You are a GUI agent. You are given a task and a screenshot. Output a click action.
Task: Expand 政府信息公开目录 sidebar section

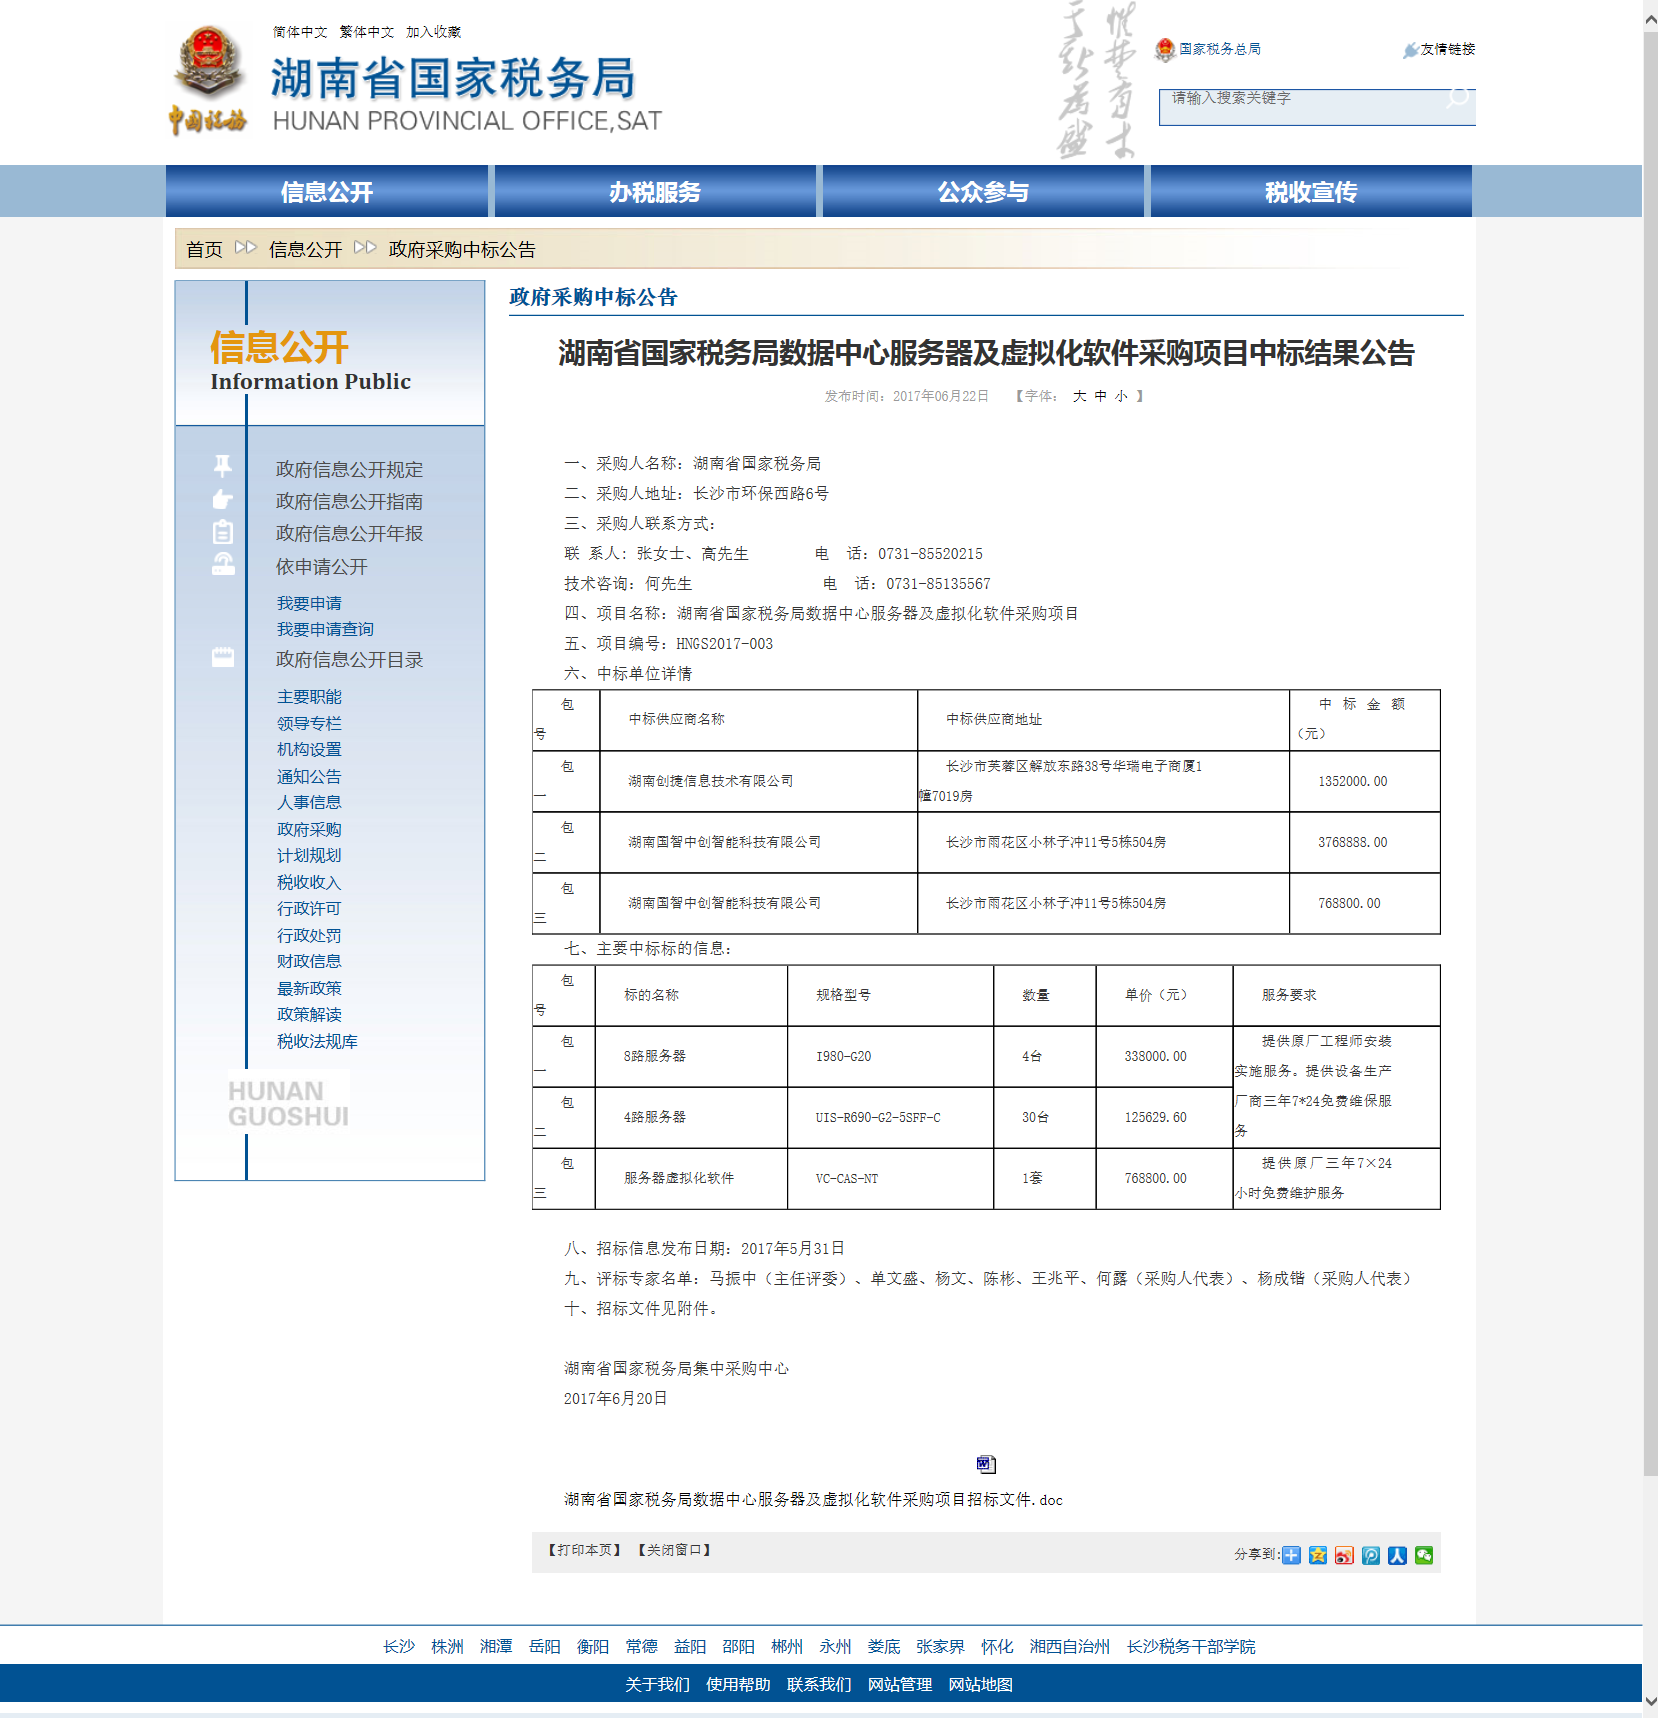coord(349,660)
